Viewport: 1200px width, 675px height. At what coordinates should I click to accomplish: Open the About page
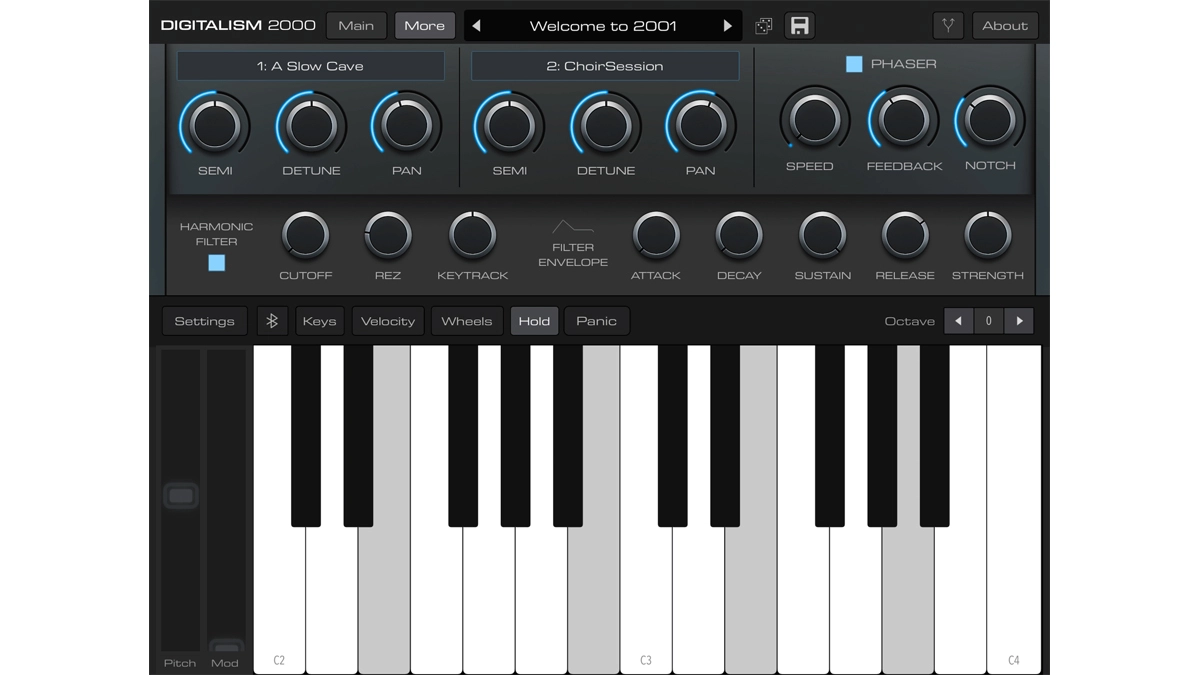(x=1005, y=26)
